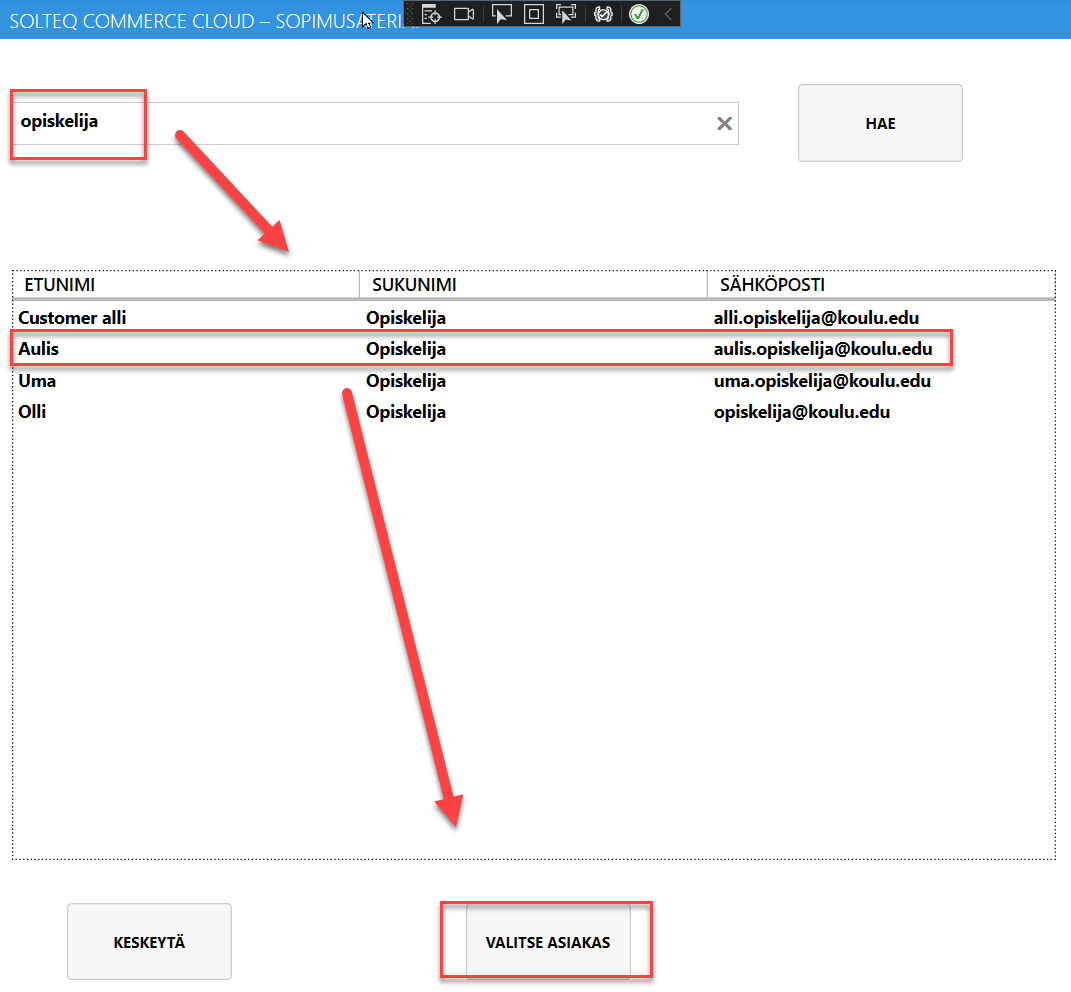1071x992 pixels.
Task: Click the curly braces Hot Reload icon
Action: (603, 14)
